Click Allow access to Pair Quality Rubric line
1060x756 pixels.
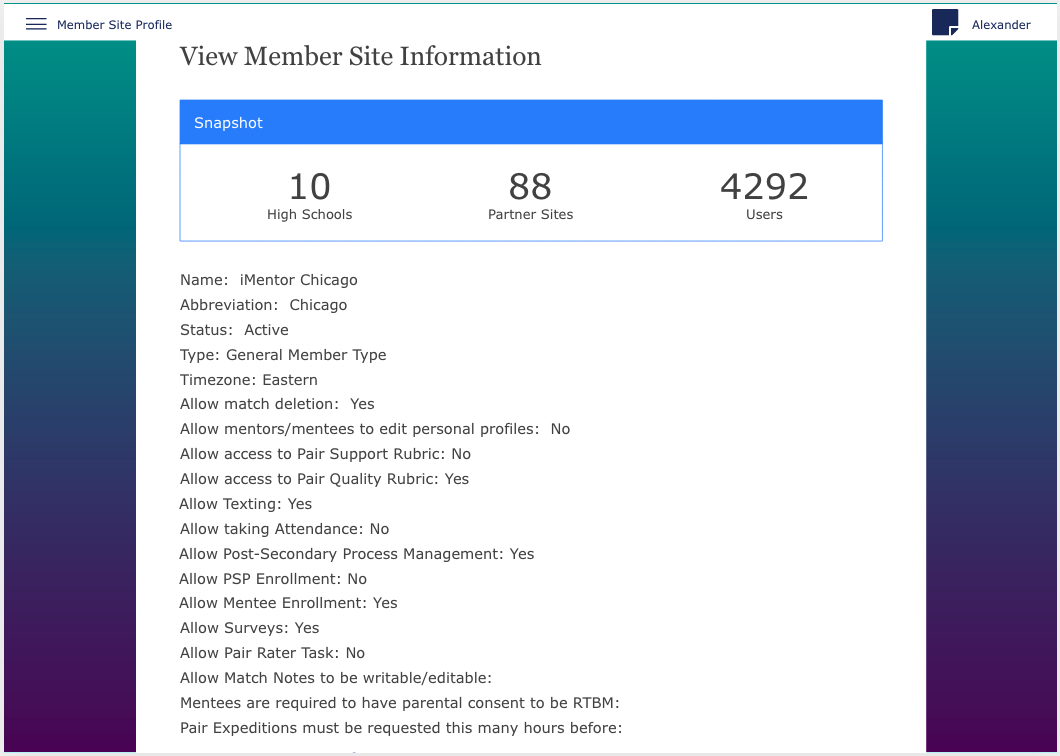(x=324, y=479)
